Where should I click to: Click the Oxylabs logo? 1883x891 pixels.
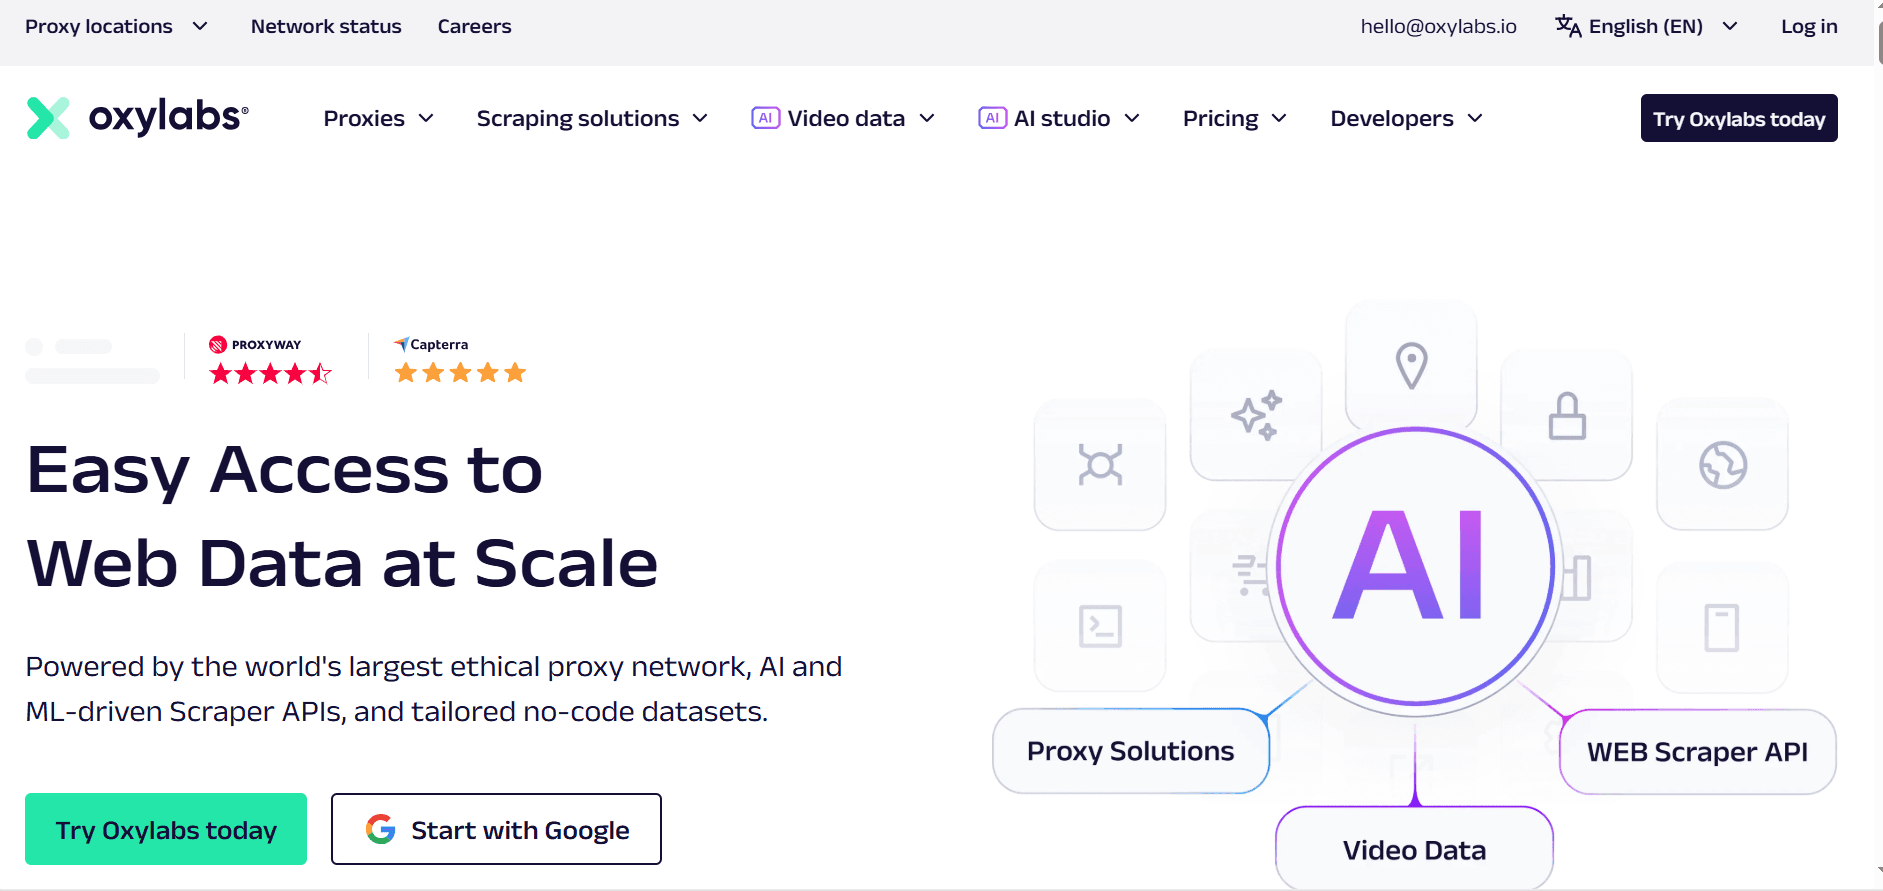point(138,118)
